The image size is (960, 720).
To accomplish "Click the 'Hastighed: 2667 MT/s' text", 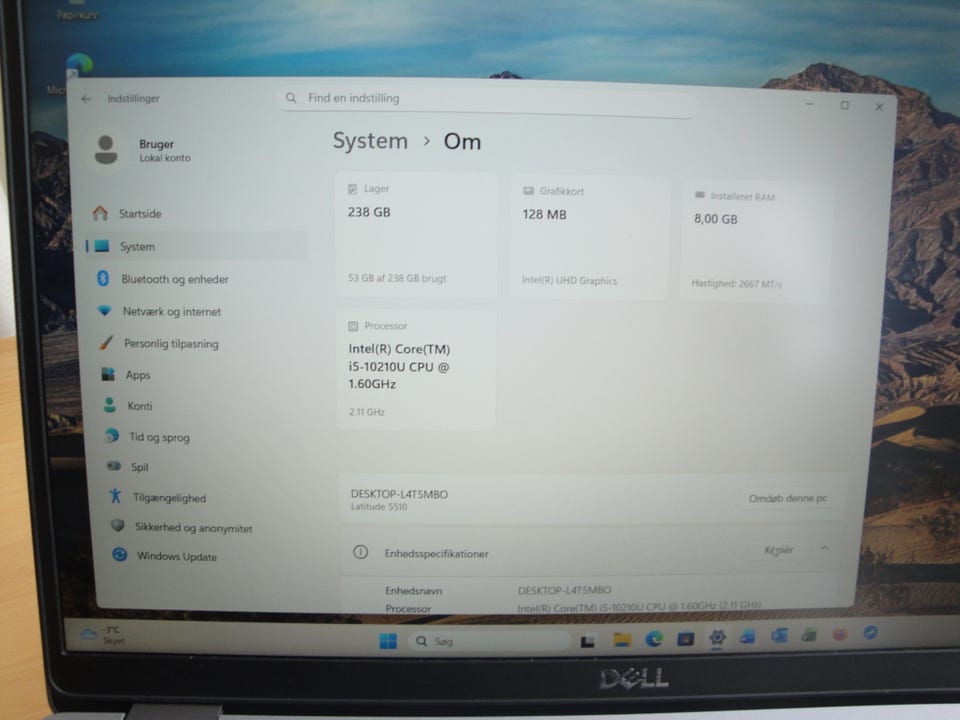I will 737,283.
